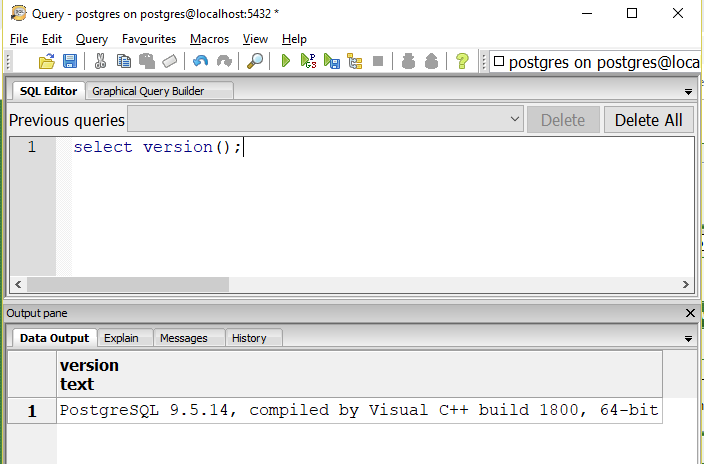704x464 pixels.
Task: Open the File menu
Action: [x=19, y=39]
